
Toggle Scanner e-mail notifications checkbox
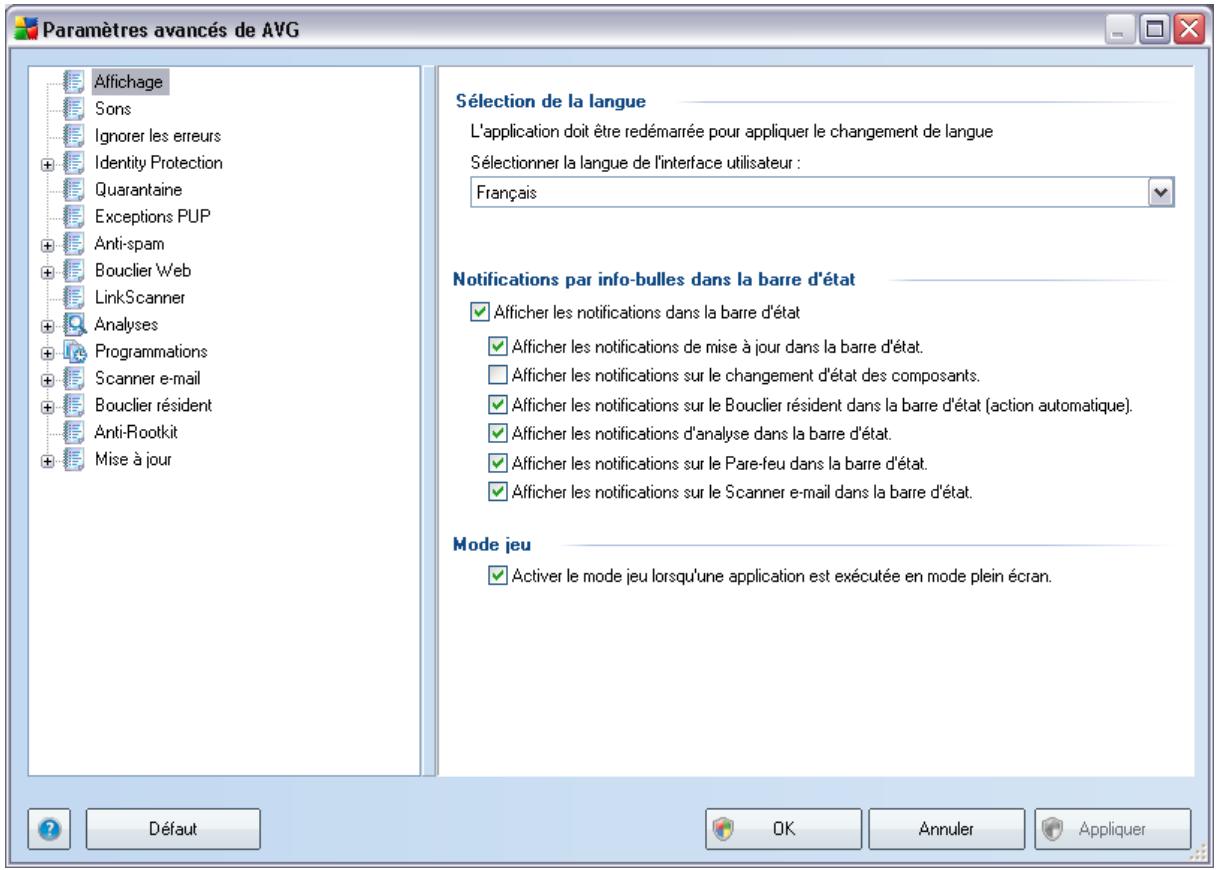click(498, 491)
